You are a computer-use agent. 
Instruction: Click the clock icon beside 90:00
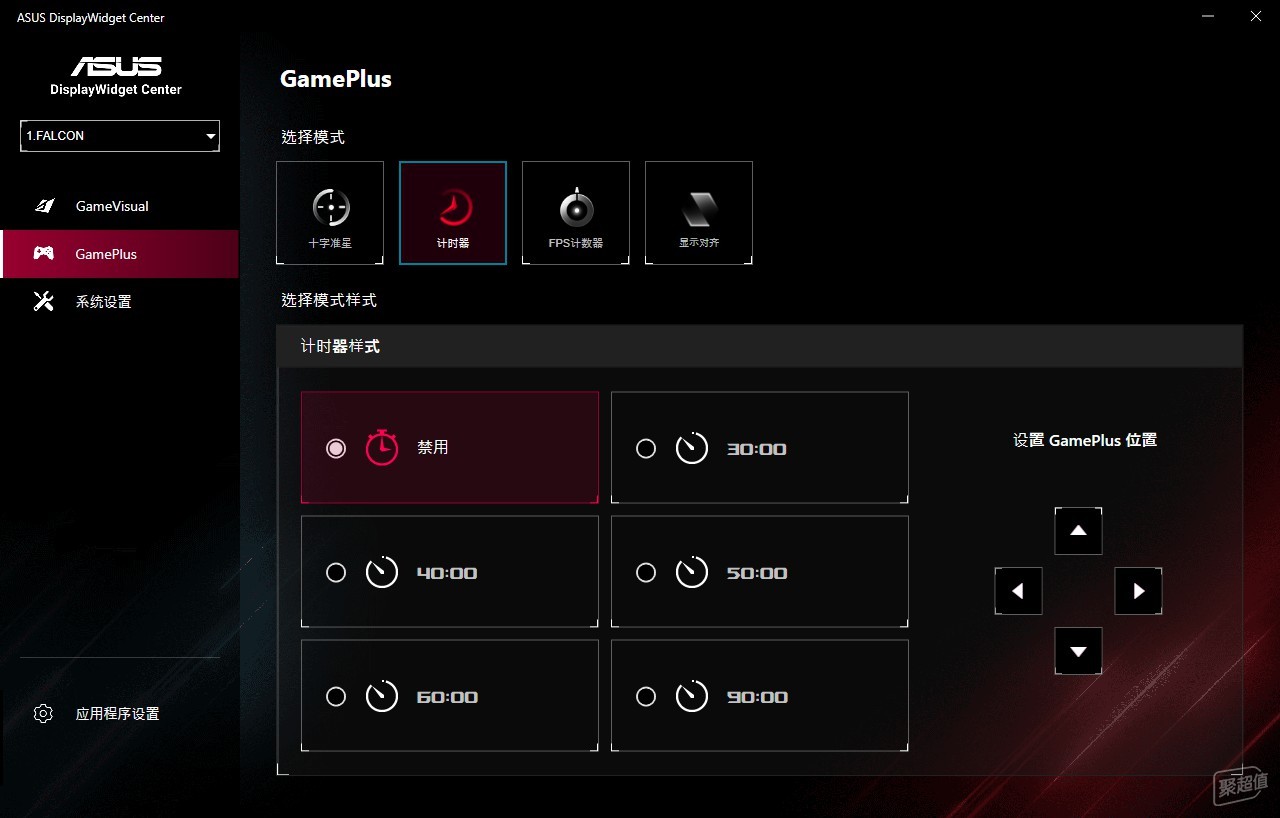click(x=692, y=696)
